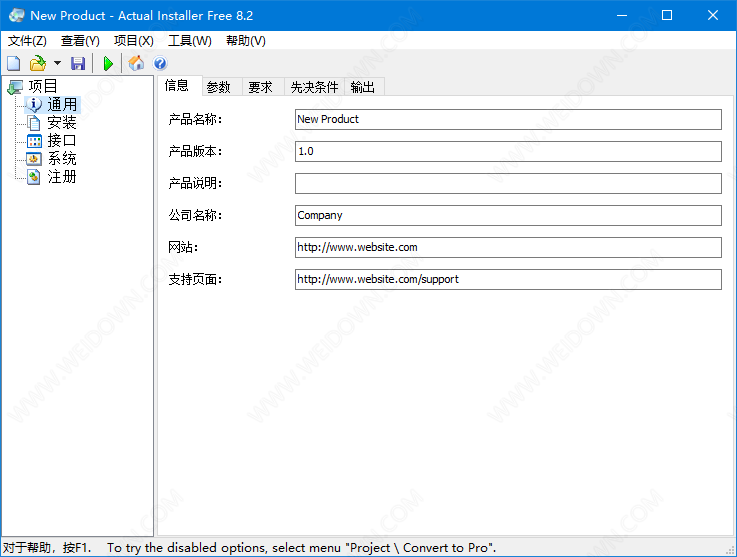Select 通用 in the project tree
The width and height of the screenshot is (737, 557).
tap(62, 104)
